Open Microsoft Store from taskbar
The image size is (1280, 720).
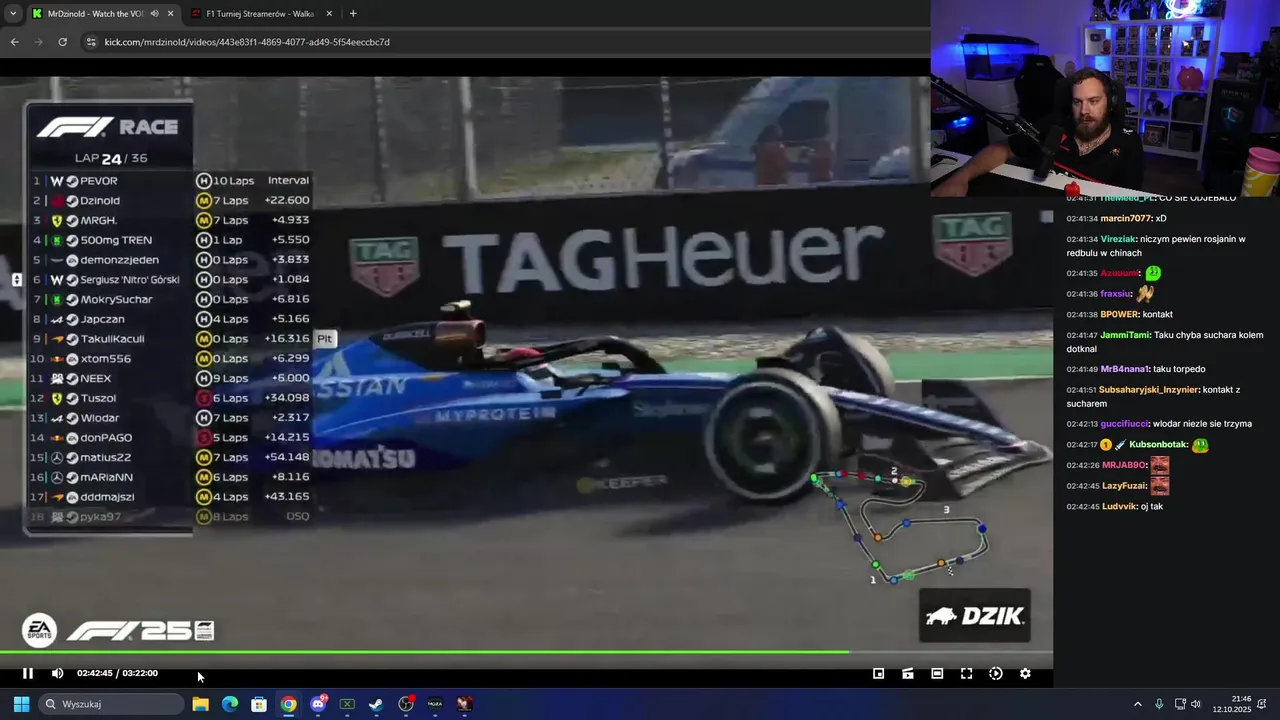pos(259,704)
